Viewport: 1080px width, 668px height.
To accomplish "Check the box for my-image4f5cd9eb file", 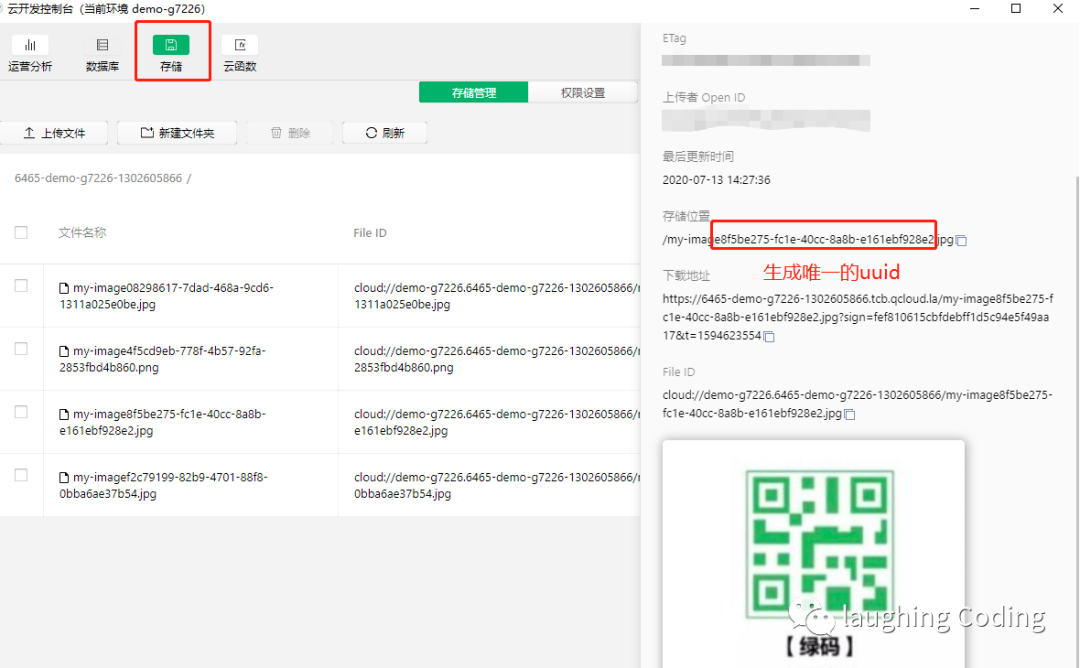I will pyautogui.click(x=21, y=348).
